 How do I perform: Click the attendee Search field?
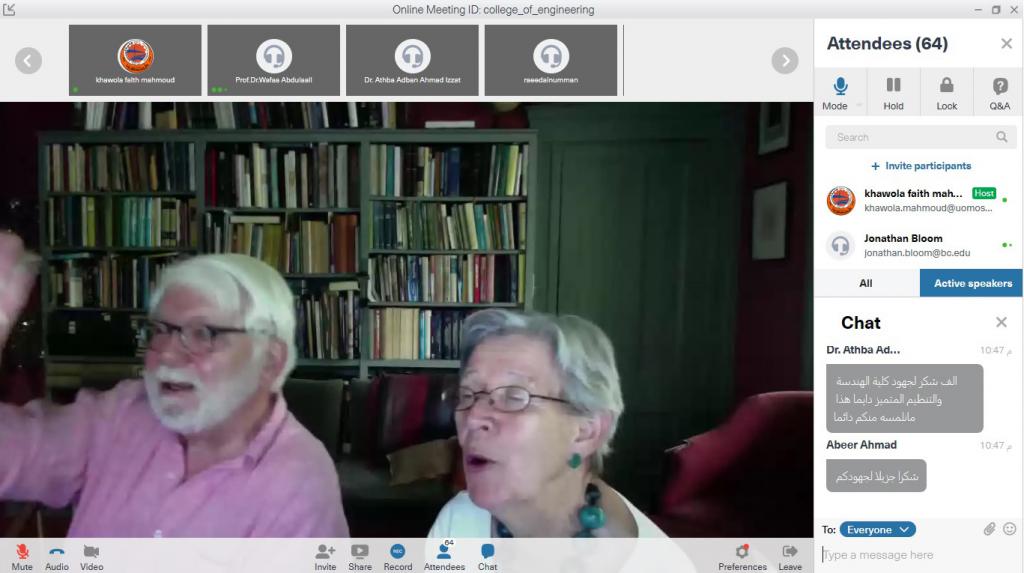(x=910, y=137)
